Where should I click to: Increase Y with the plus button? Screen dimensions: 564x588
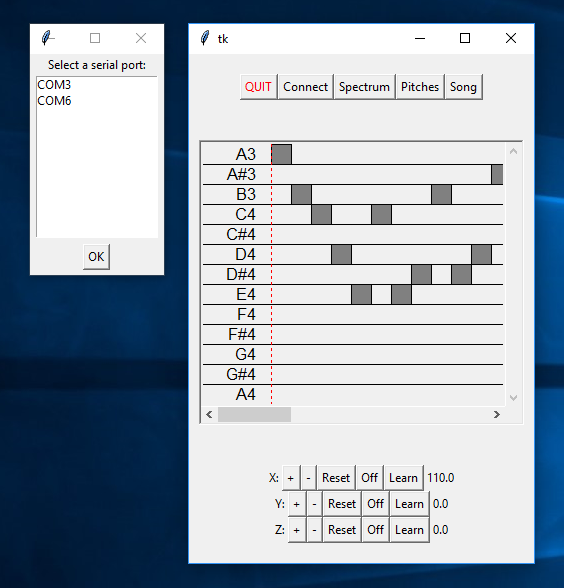point(297,504)
